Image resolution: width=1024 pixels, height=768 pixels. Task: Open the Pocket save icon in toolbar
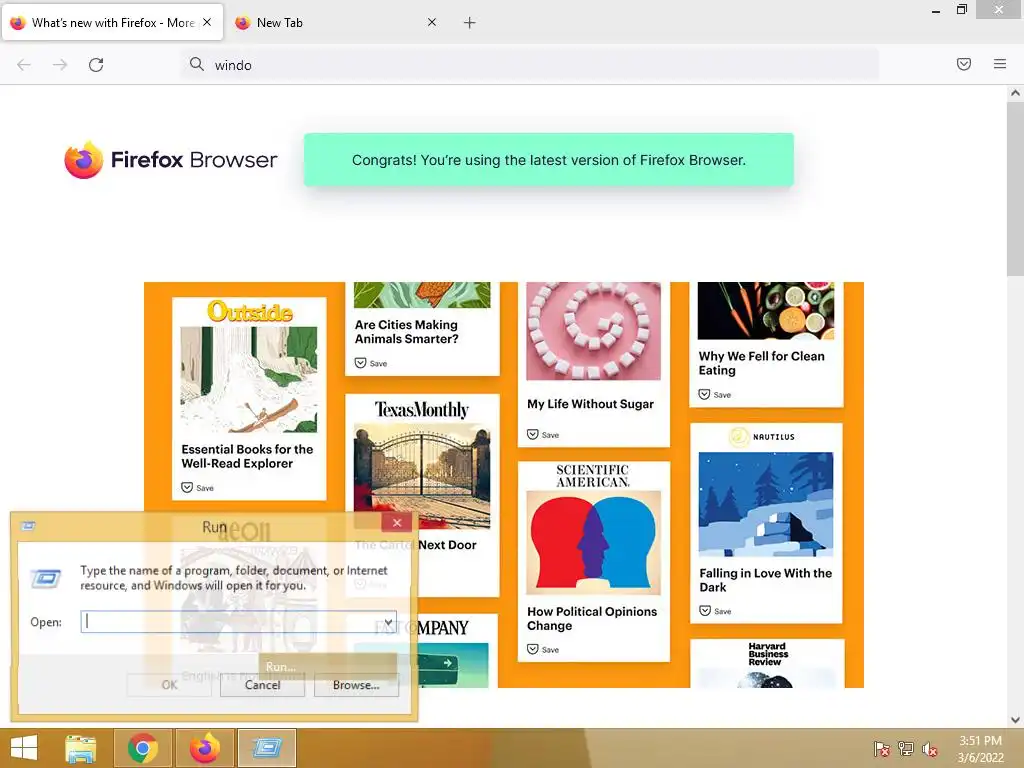point(964,64)
